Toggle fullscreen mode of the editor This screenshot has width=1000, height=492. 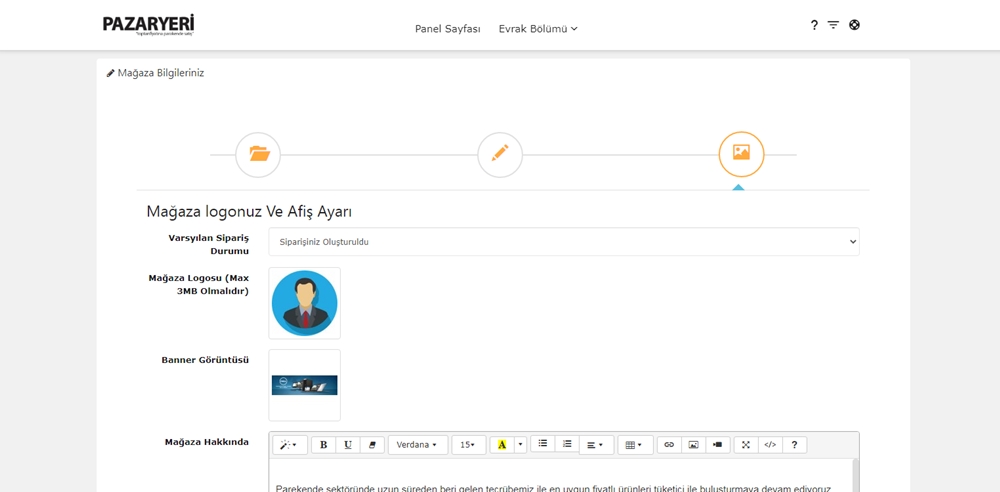coord(746,445)
